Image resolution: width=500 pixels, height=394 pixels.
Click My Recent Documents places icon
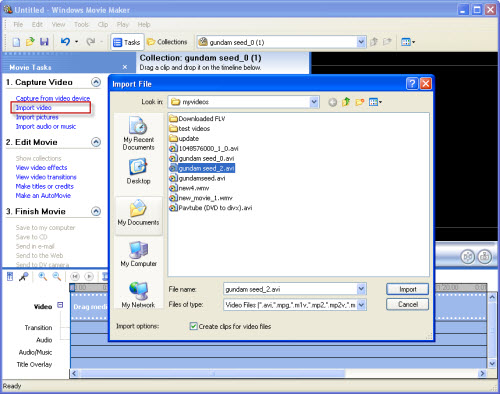(138, 133)
